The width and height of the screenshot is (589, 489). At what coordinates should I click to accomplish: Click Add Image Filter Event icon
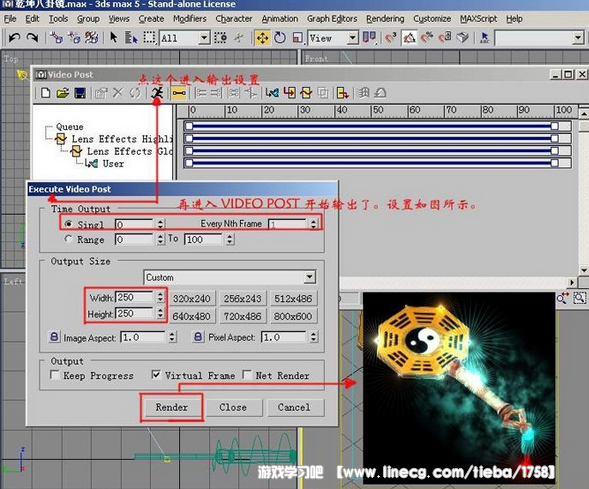pos(306,93)
